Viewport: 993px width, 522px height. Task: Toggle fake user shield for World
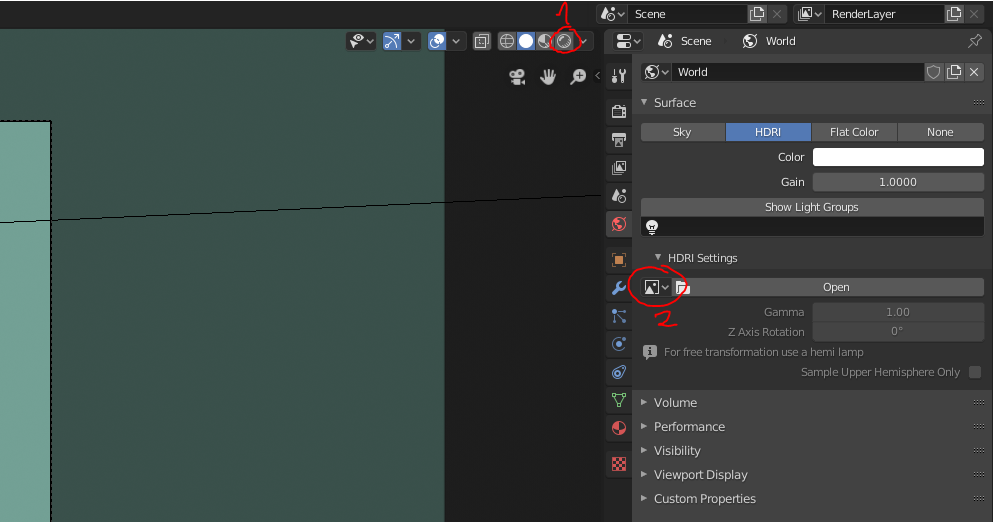933,72
